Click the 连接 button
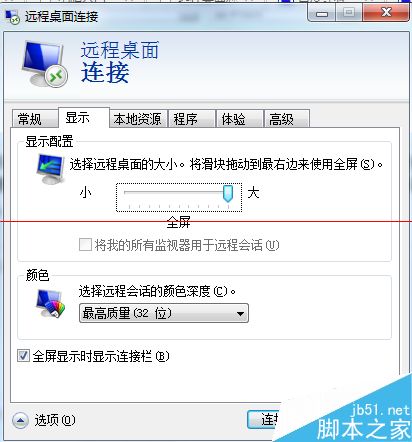 coord(263,420)
